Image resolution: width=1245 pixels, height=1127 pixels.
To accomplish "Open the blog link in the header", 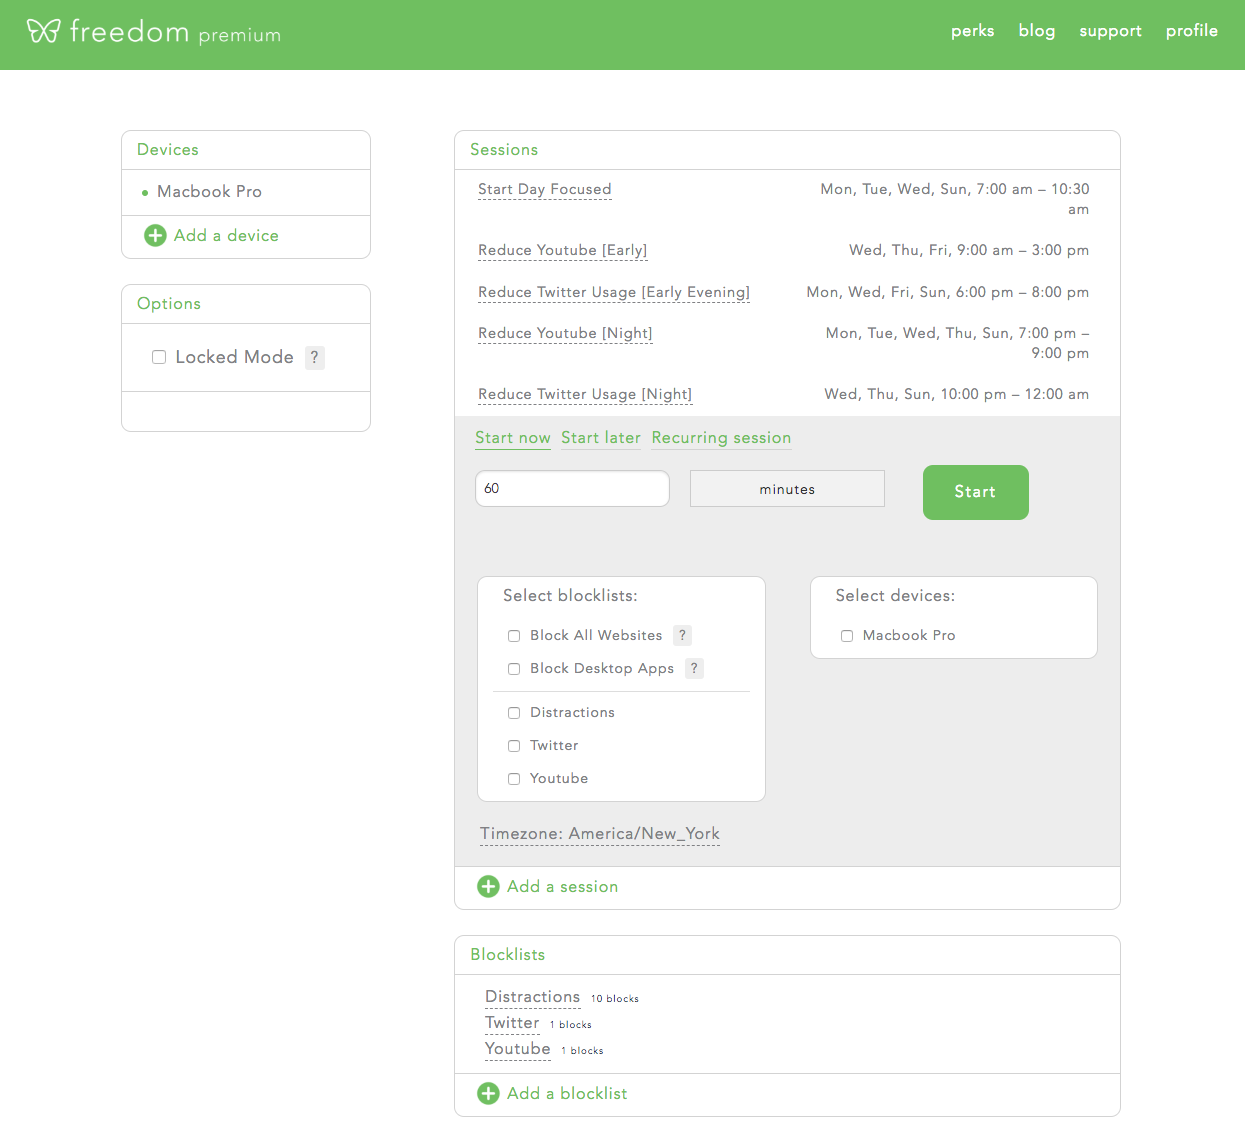I will tap(1037, 31).
